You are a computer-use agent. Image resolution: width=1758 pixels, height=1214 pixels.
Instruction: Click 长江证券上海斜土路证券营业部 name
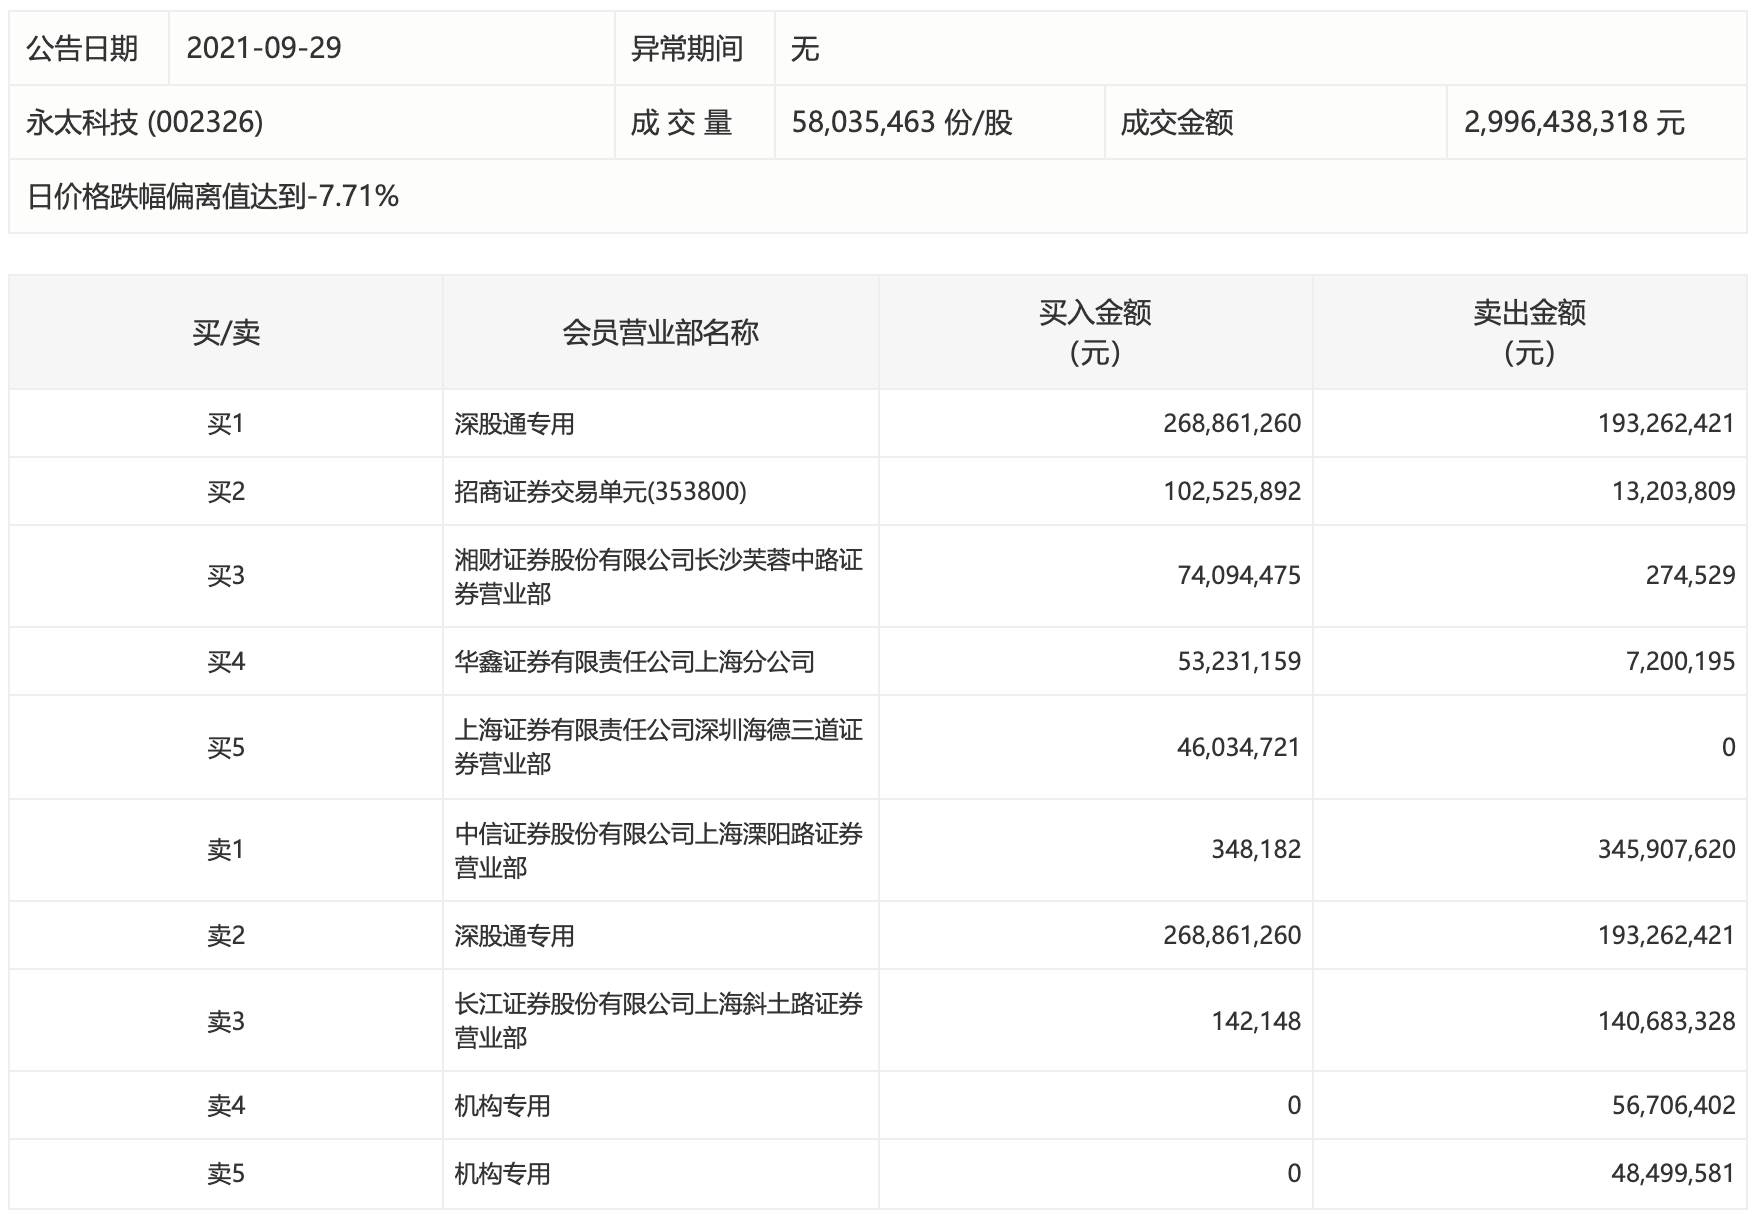658,1020
